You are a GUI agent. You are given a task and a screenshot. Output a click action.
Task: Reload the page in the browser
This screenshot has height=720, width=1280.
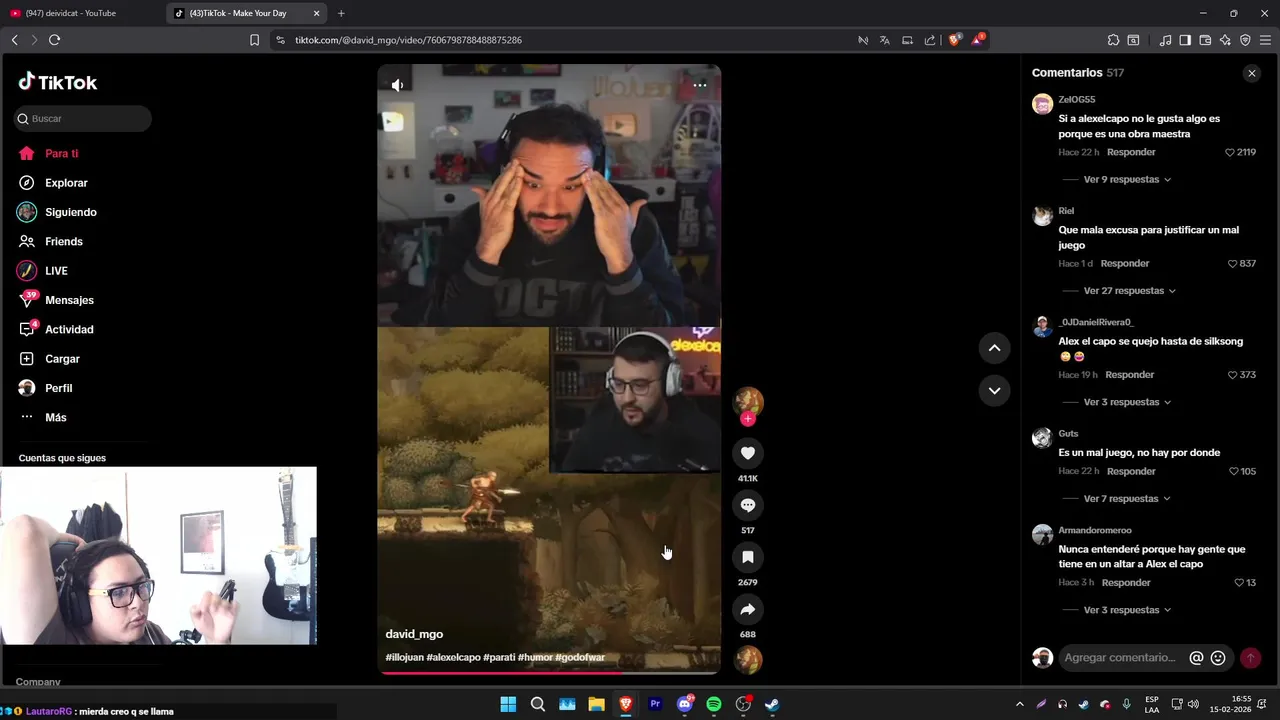tap(54, 40)
